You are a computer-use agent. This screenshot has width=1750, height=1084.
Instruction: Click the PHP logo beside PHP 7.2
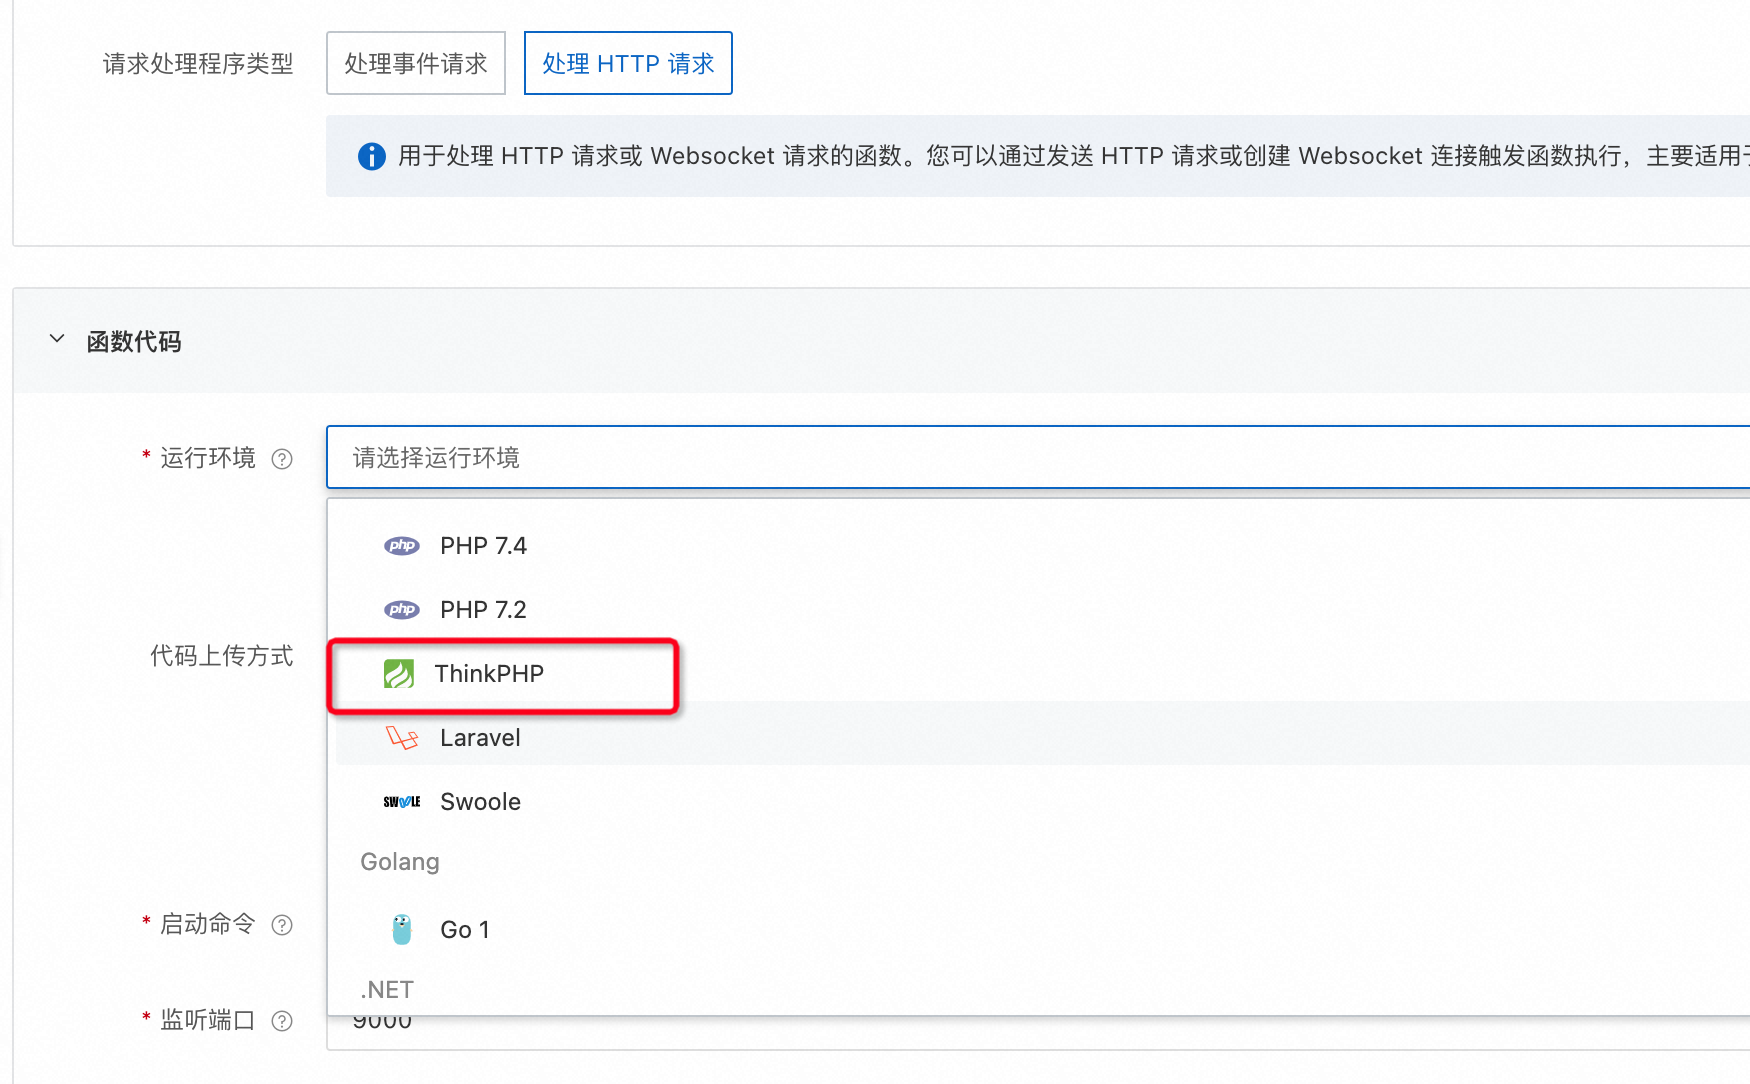coord(402,609)
